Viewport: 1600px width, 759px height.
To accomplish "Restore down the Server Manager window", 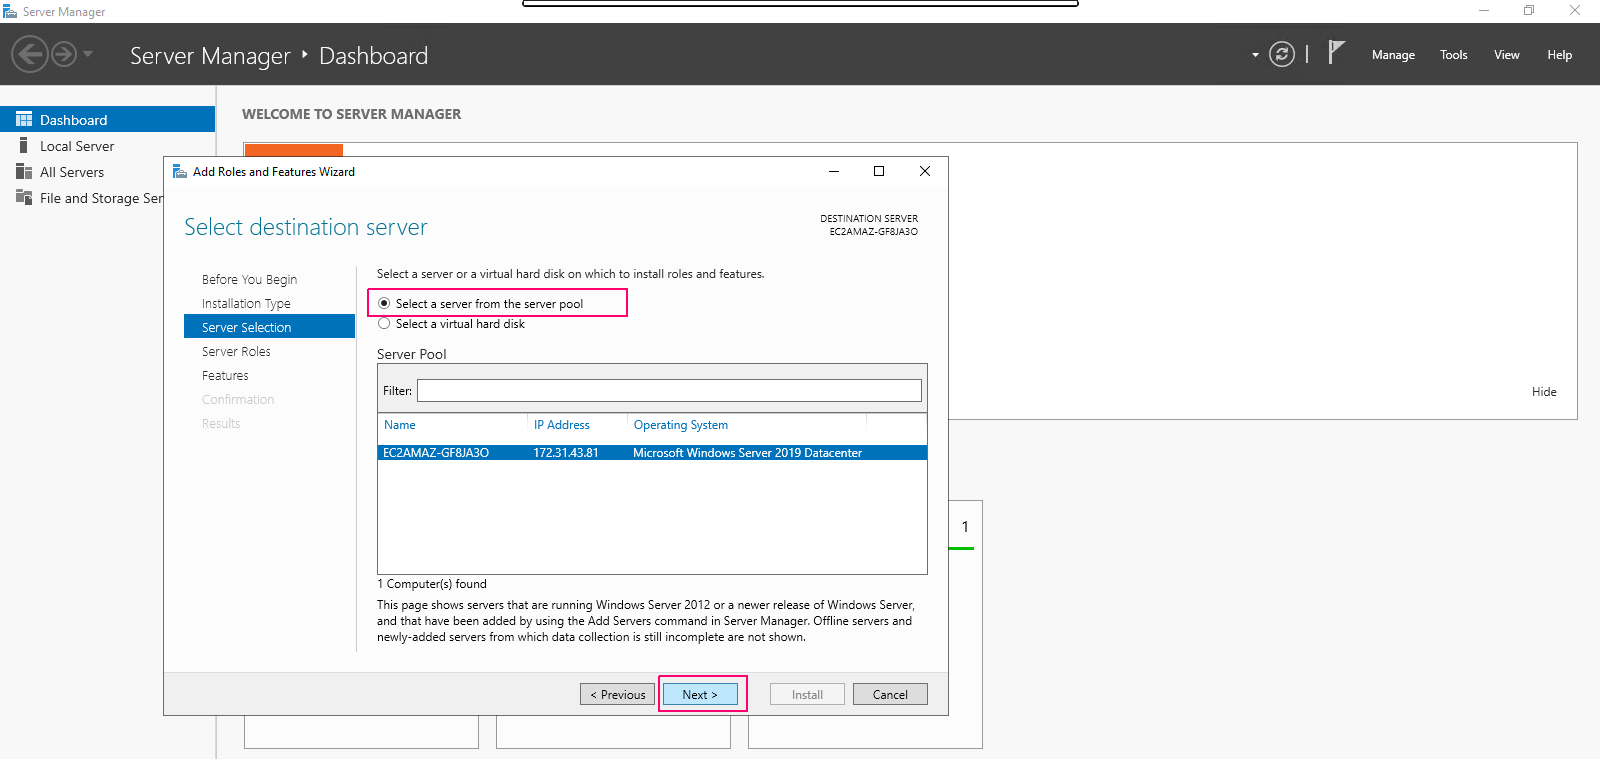I will pos(1529,10).
